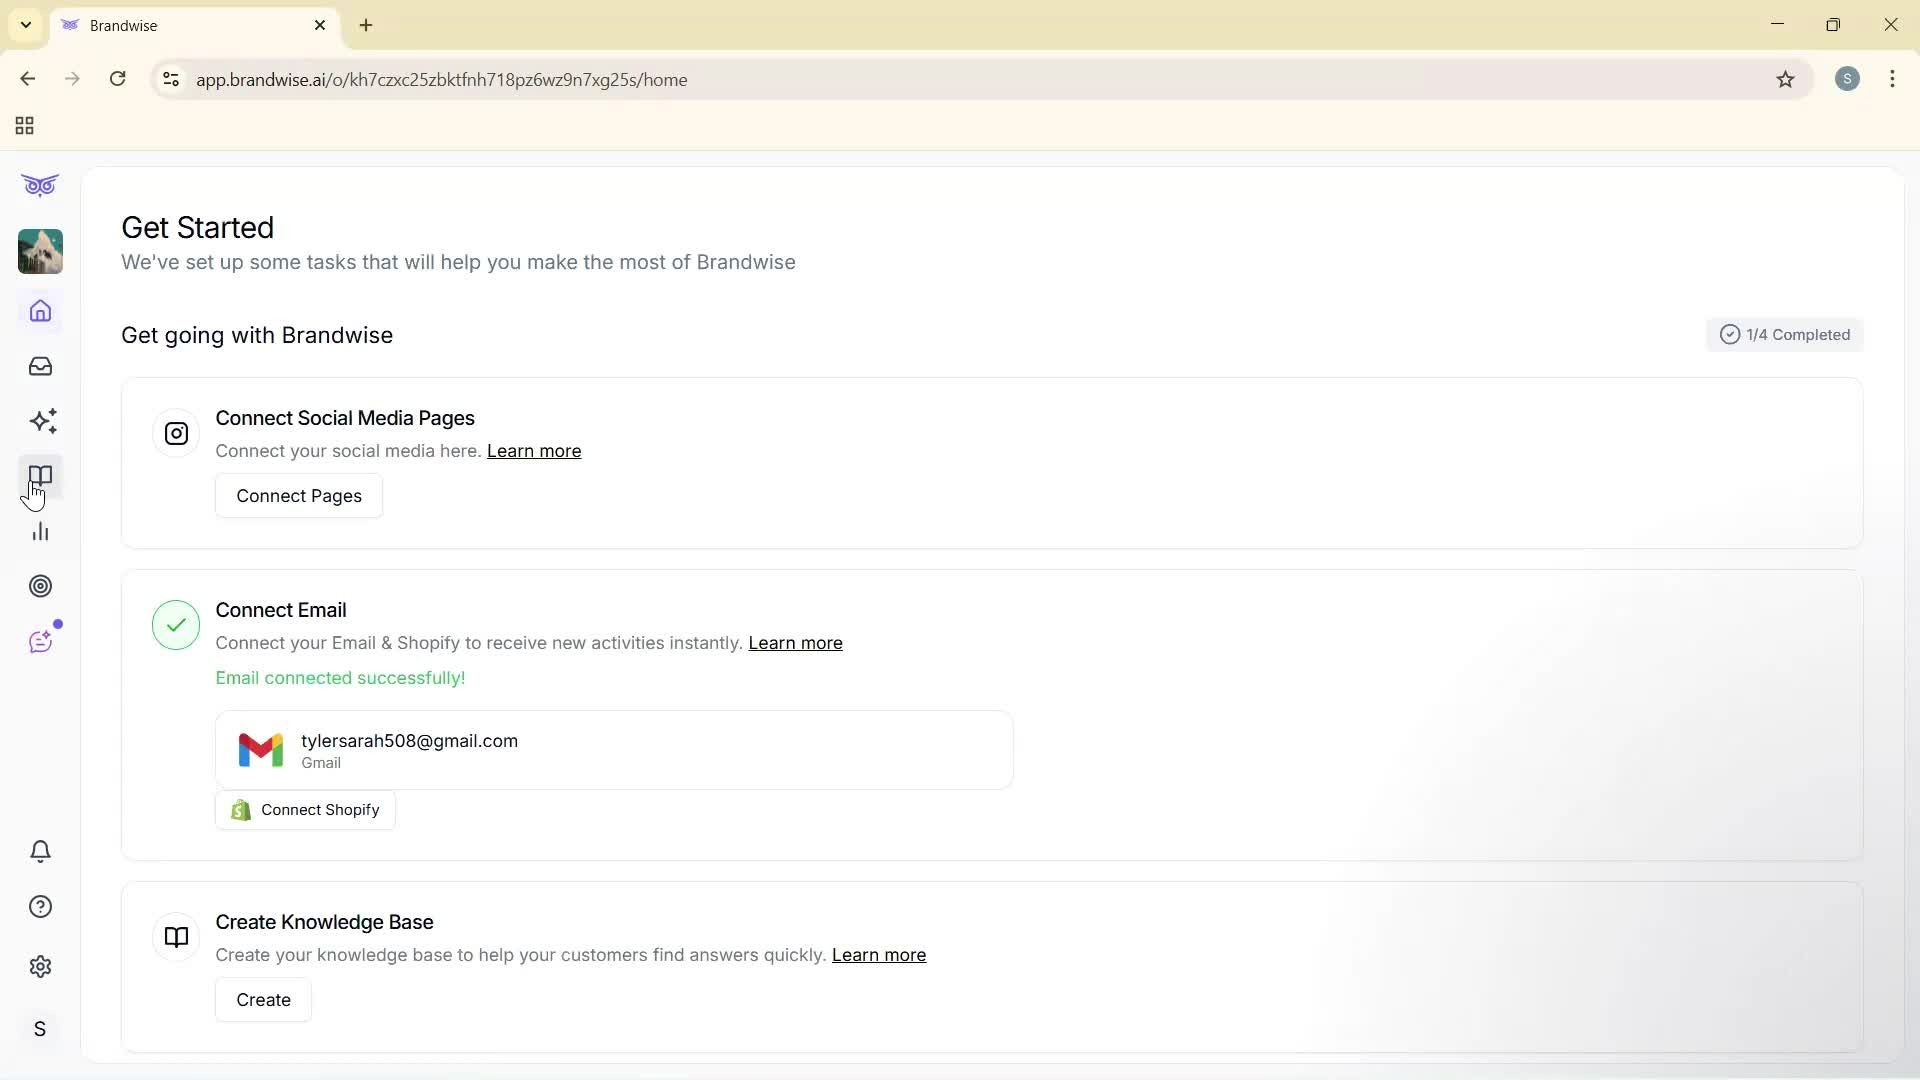
Task: Open a new browser tab
Action: click(366, 25)
